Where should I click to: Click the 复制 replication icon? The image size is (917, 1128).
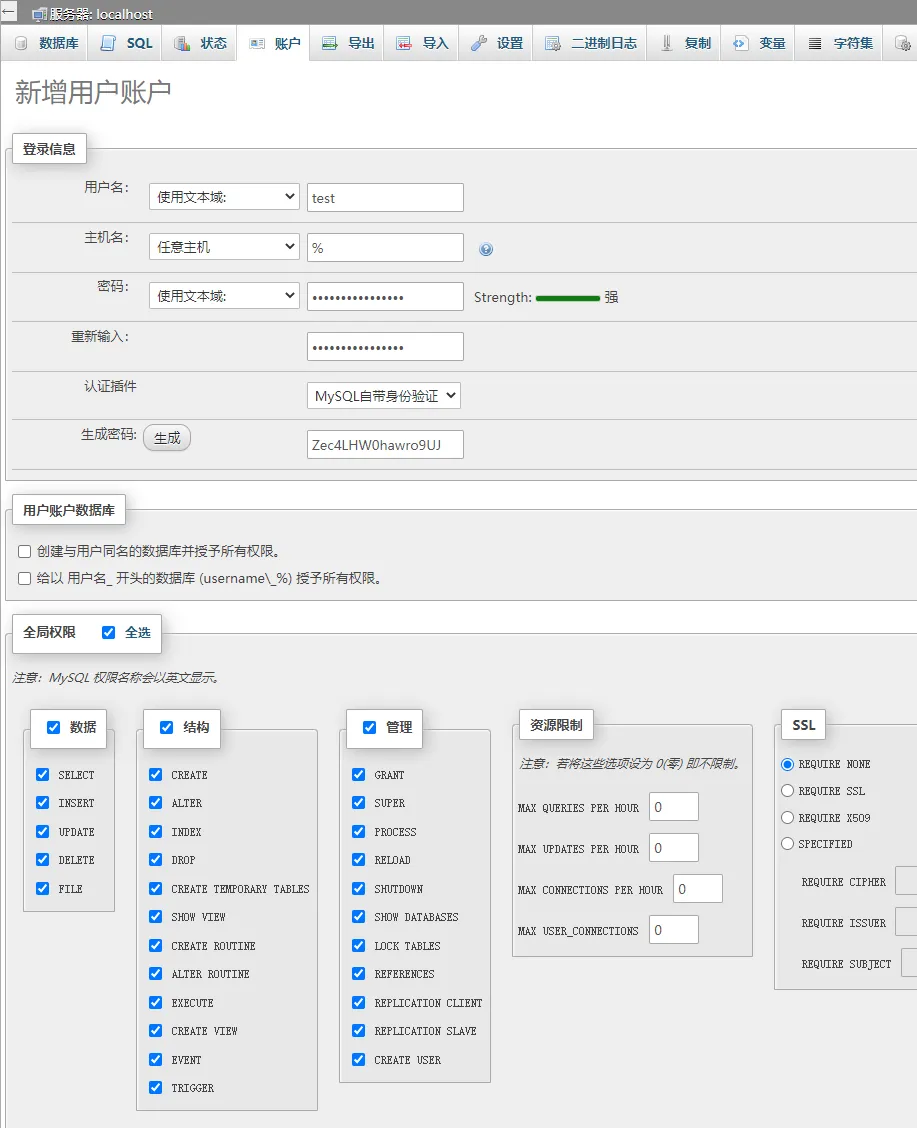click(x=667, y=43)
